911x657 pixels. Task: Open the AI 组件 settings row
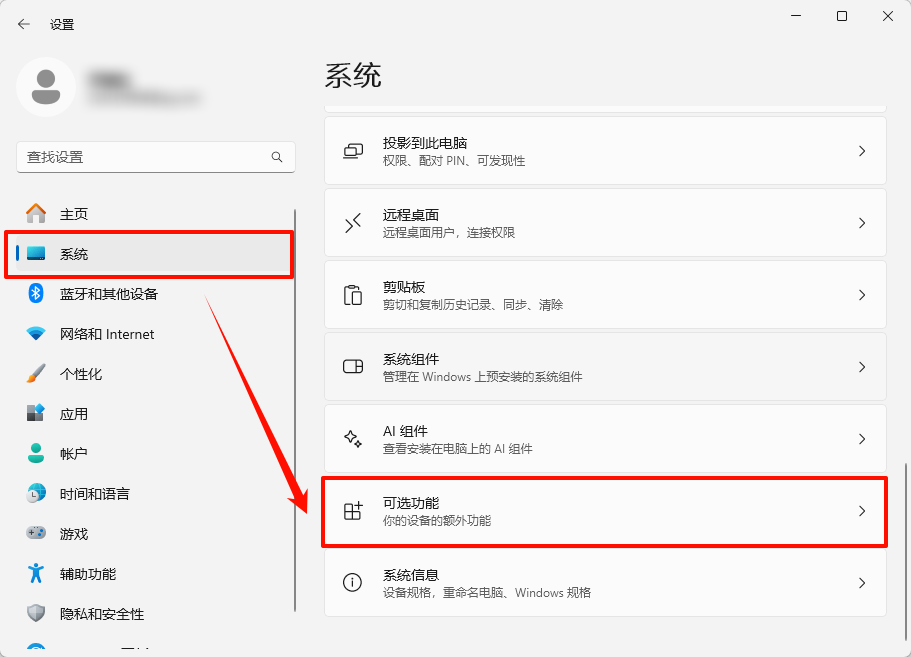pos(603,438)
